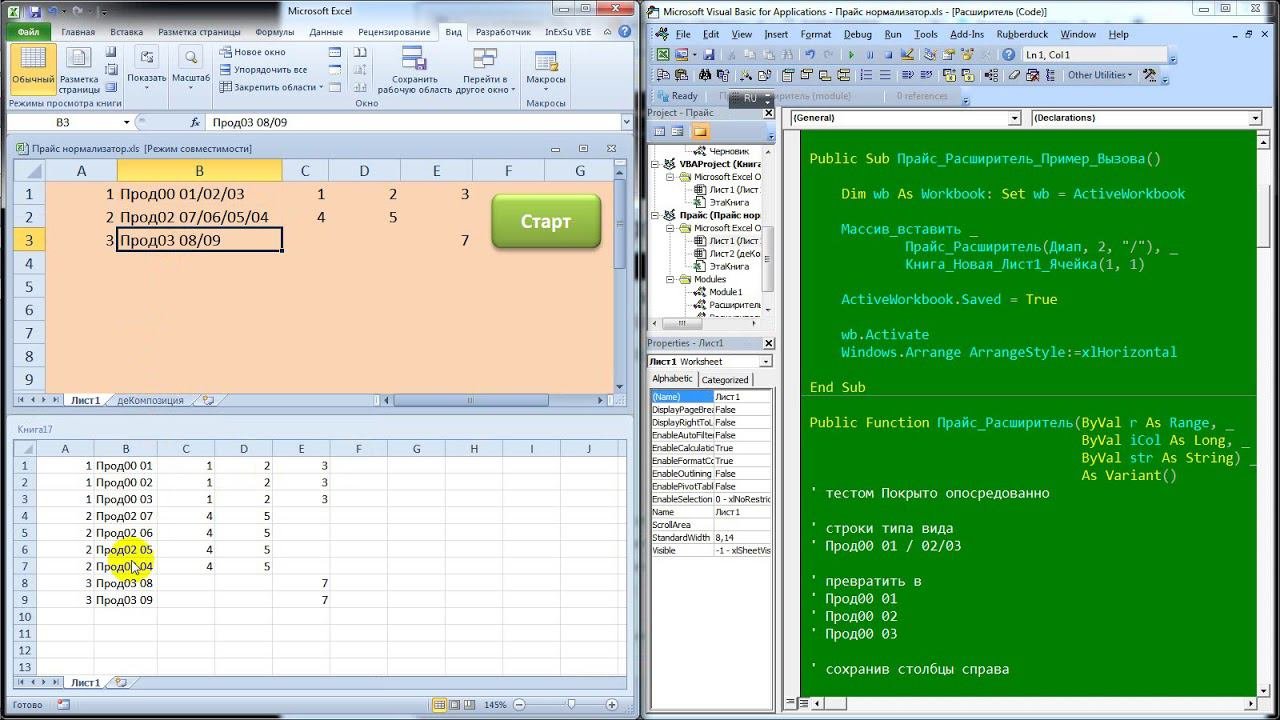Click the Undo arrow in VBA toolbar
Viewport: 1280px width, 720px height.
point(809,55)
